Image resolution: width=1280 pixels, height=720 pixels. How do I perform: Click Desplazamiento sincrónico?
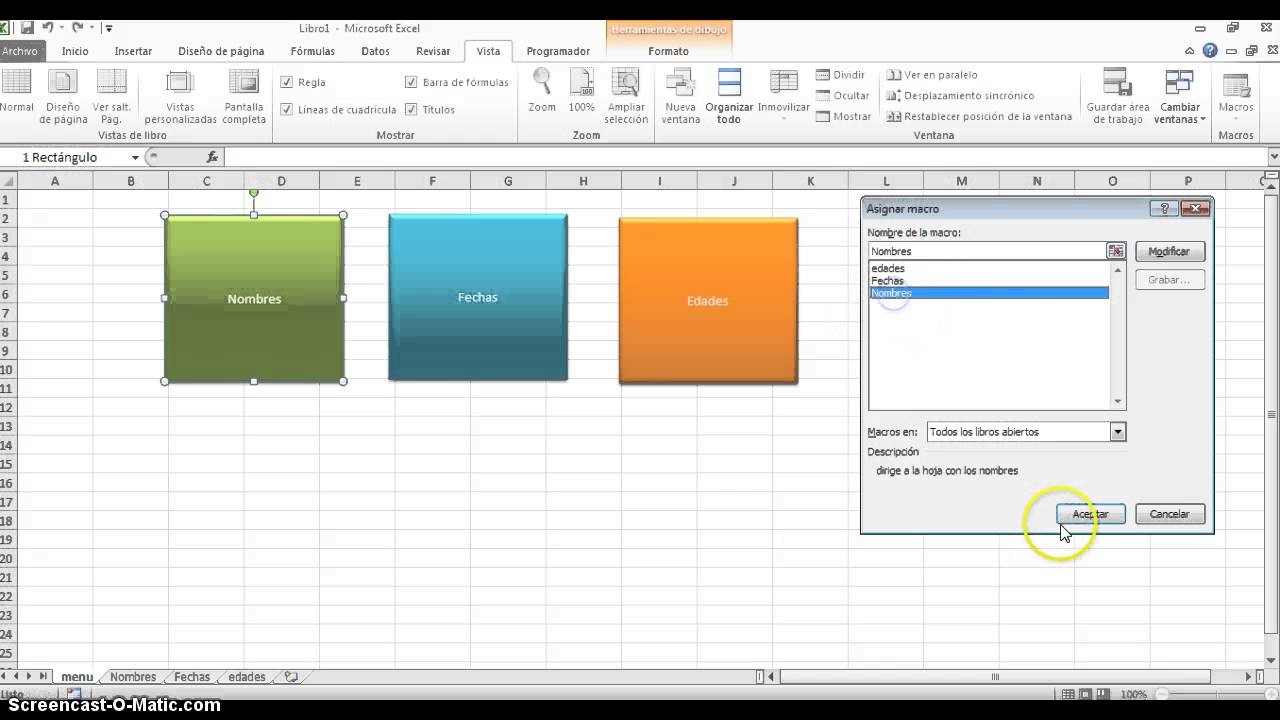pyautogui.click(x=960, y=96)
